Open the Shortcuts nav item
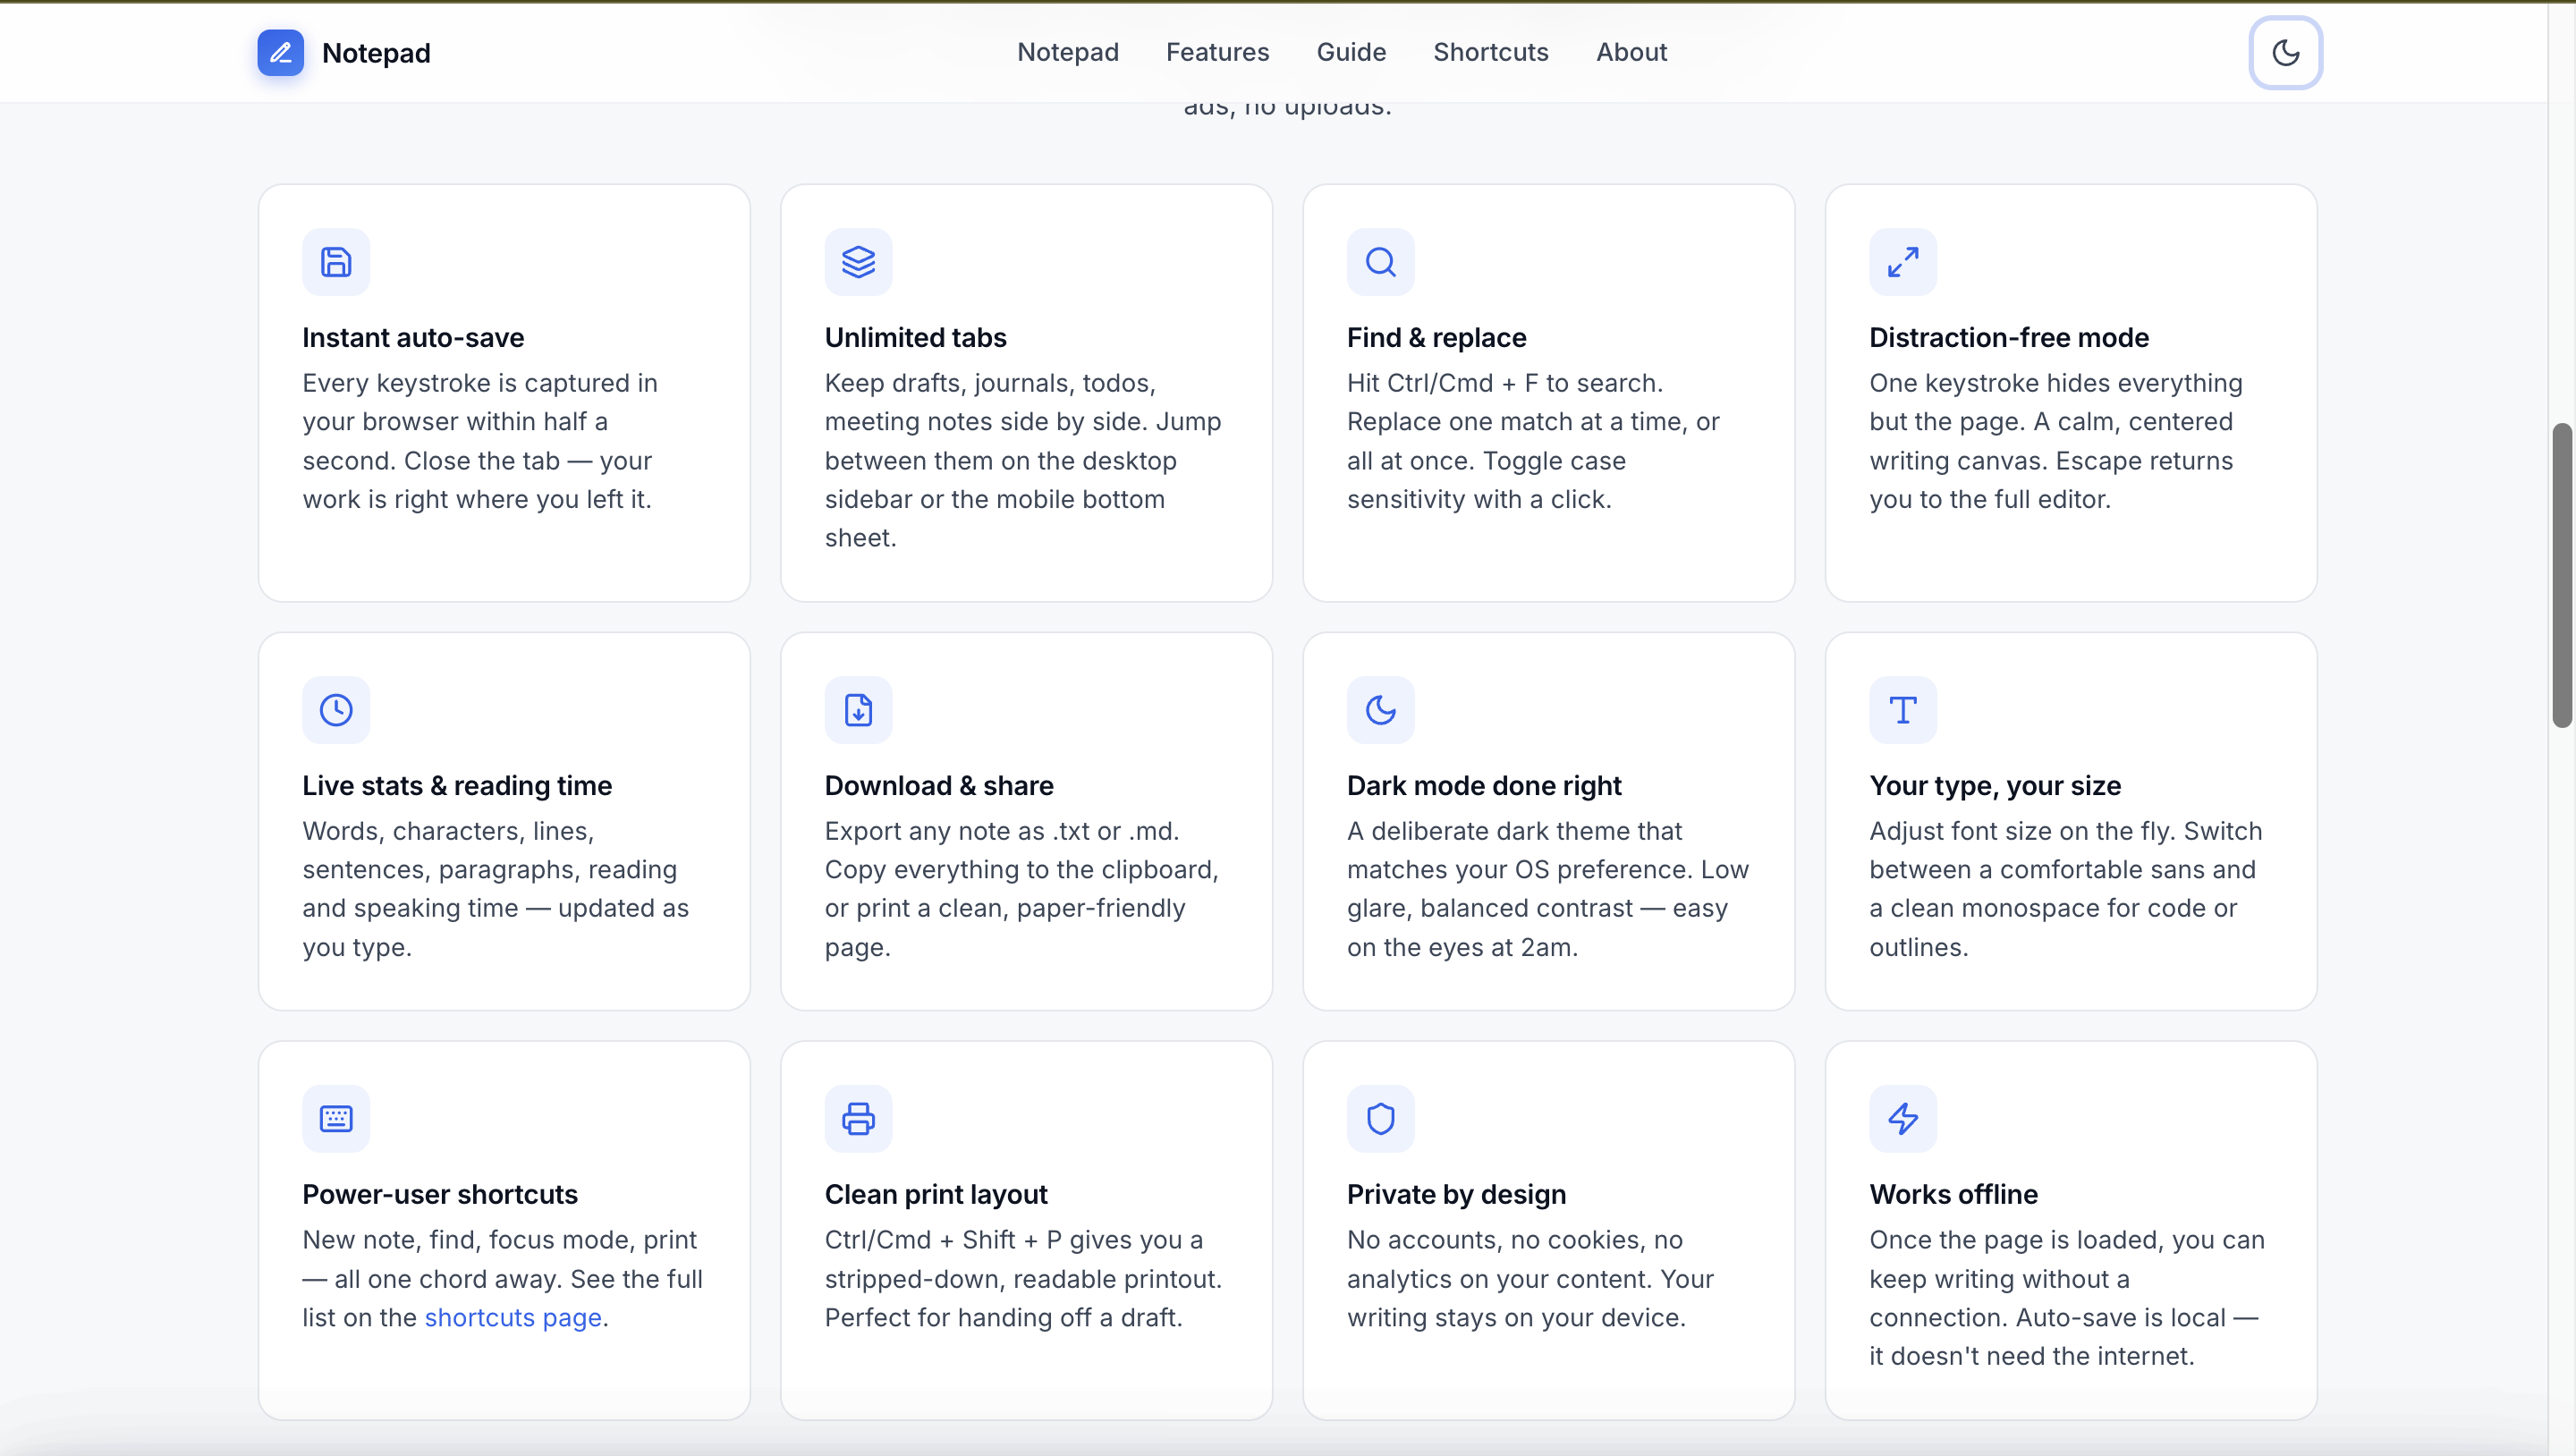 [x=1490, y=52]
